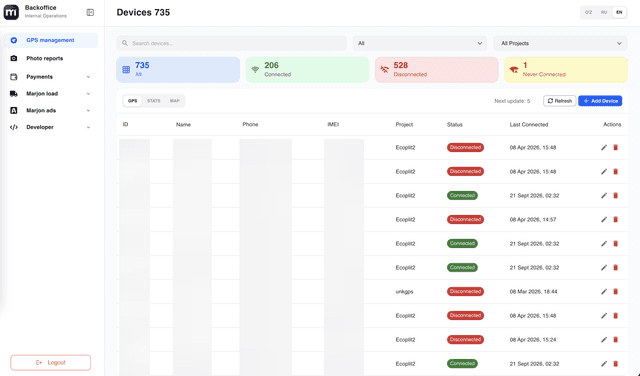This screenshot has width=640, height=376.
Task: Open the All status filter dropdown
Action: coord(420,43)
